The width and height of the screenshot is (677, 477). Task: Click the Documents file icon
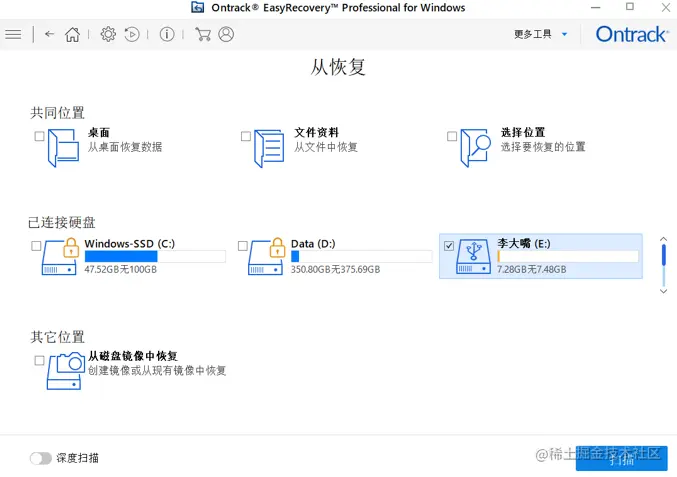tap(269, 148)
